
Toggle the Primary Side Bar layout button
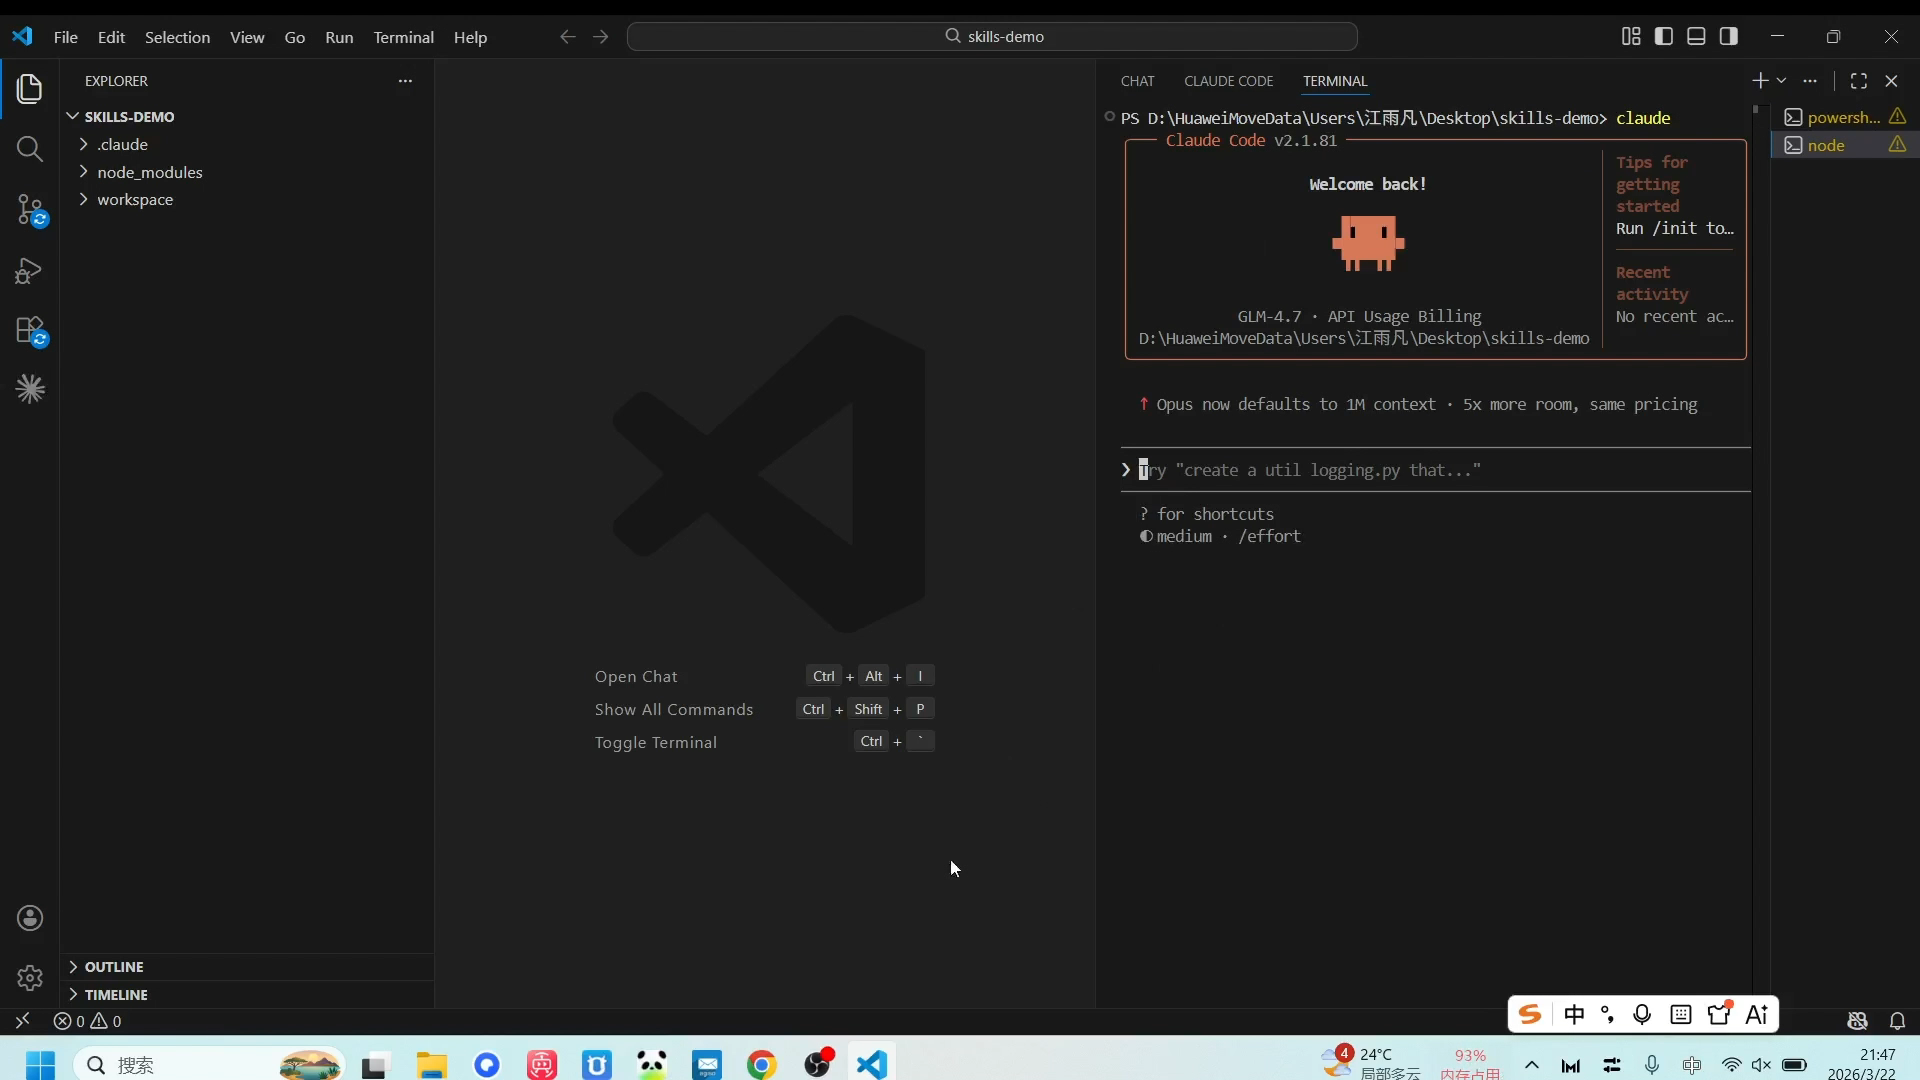pos(1664,36)
